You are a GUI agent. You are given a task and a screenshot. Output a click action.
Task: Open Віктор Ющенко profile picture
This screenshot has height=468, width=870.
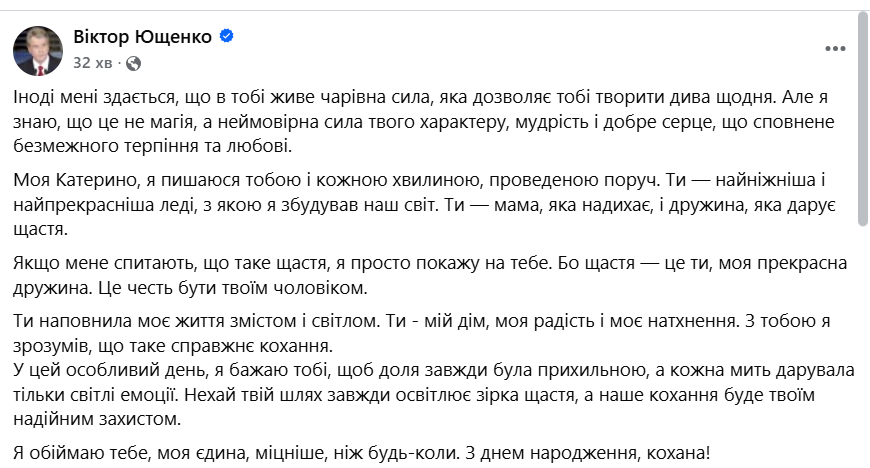coord(38,49)
